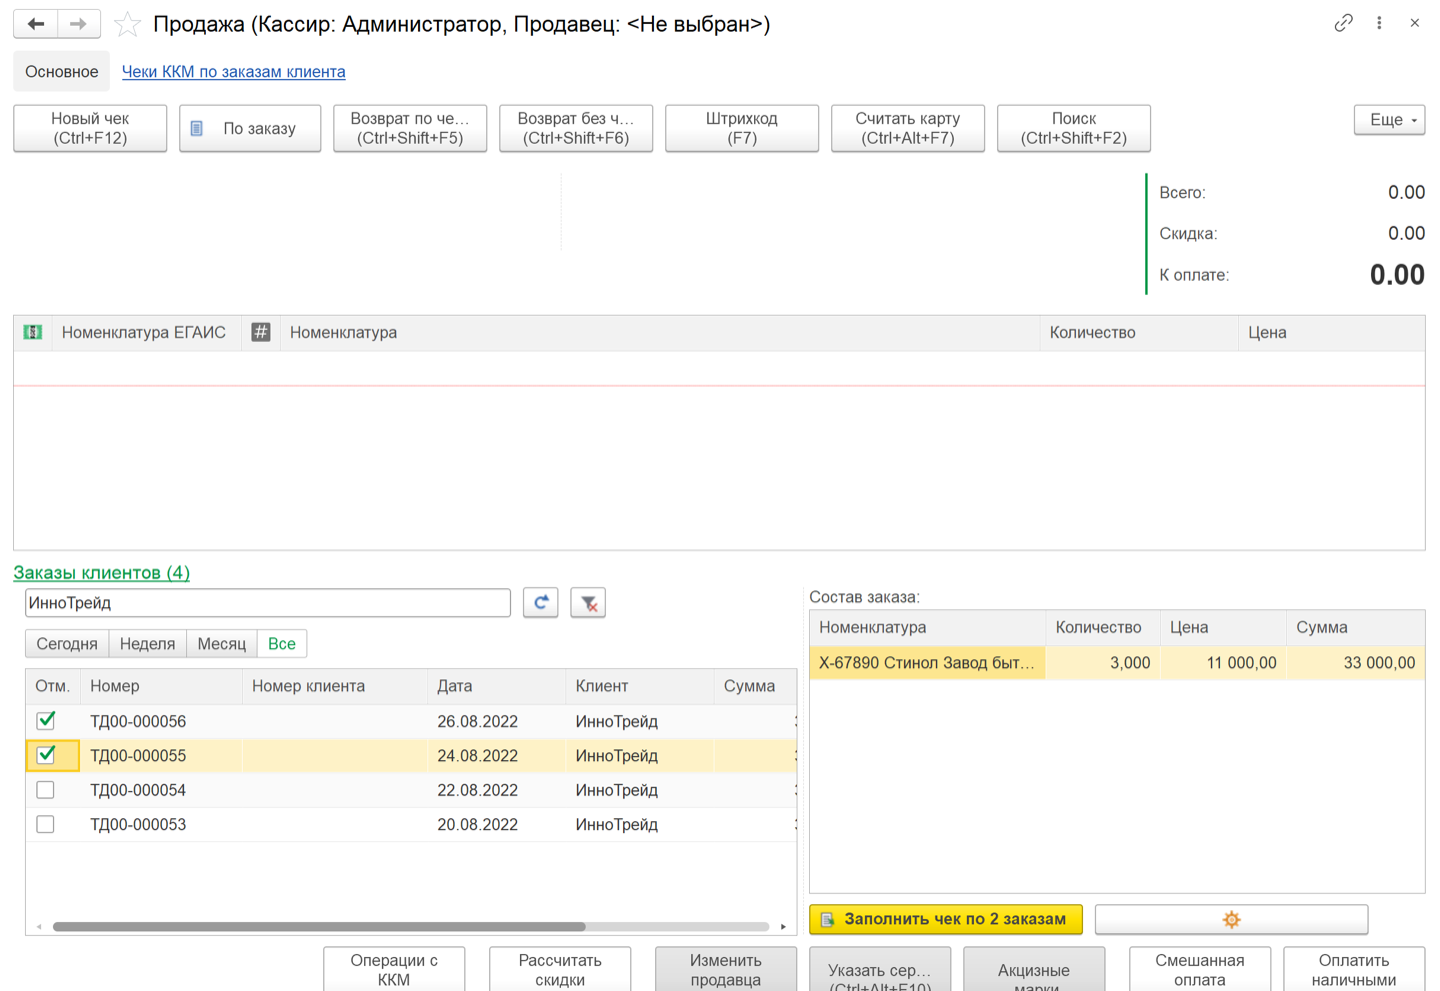
Task: Check order ТД00-000054
Action: click(46, 790)
